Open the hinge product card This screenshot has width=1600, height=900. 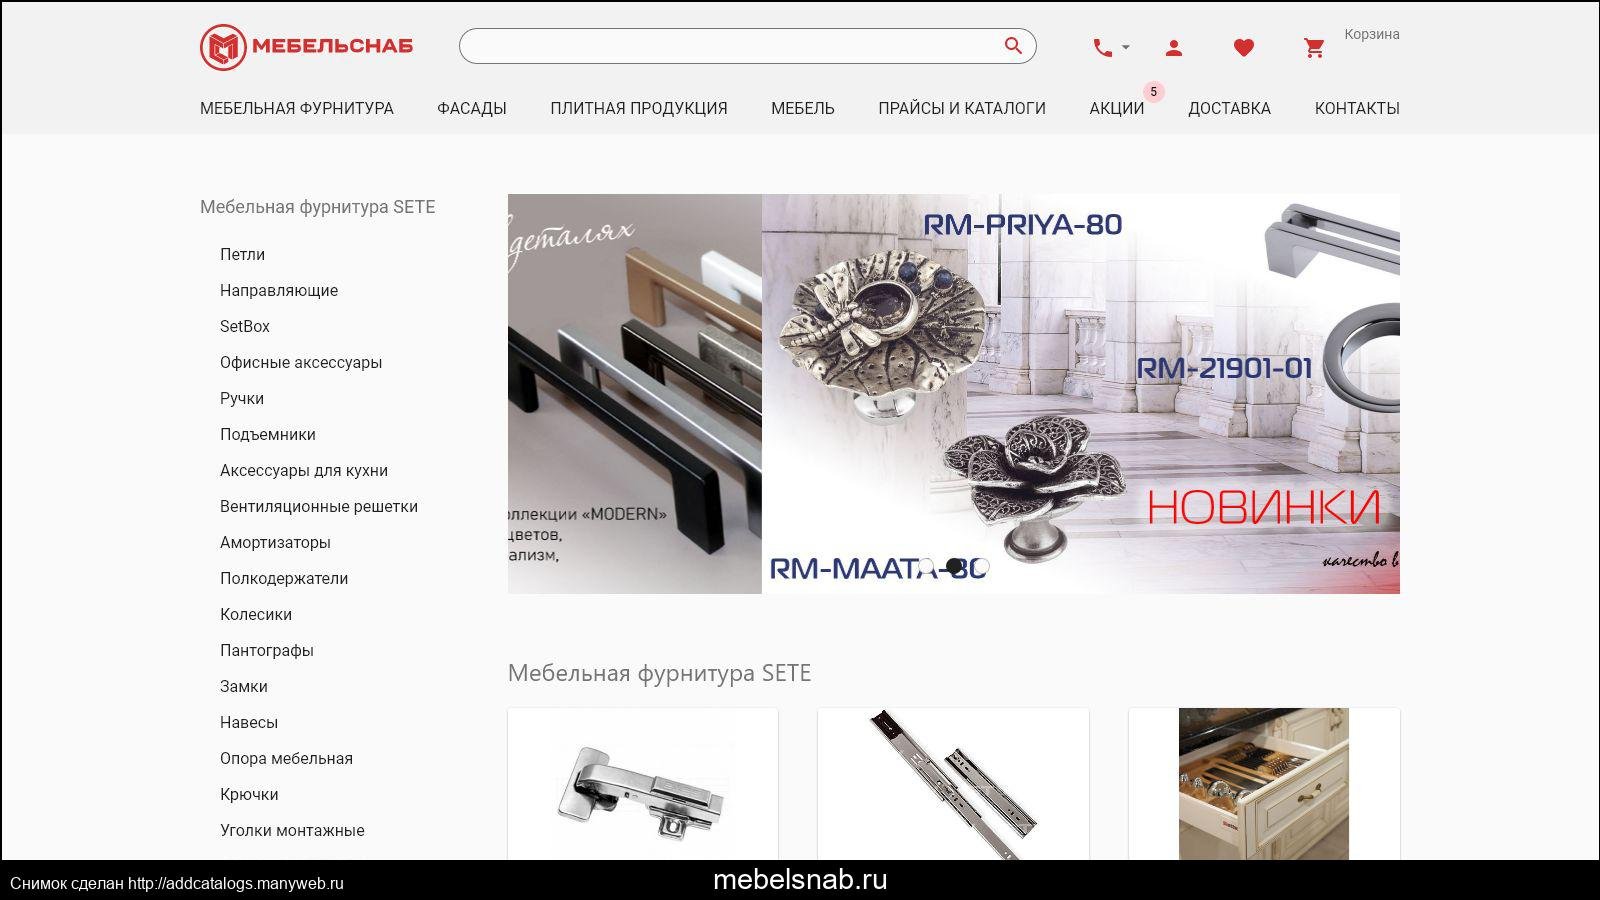[643, 785]
